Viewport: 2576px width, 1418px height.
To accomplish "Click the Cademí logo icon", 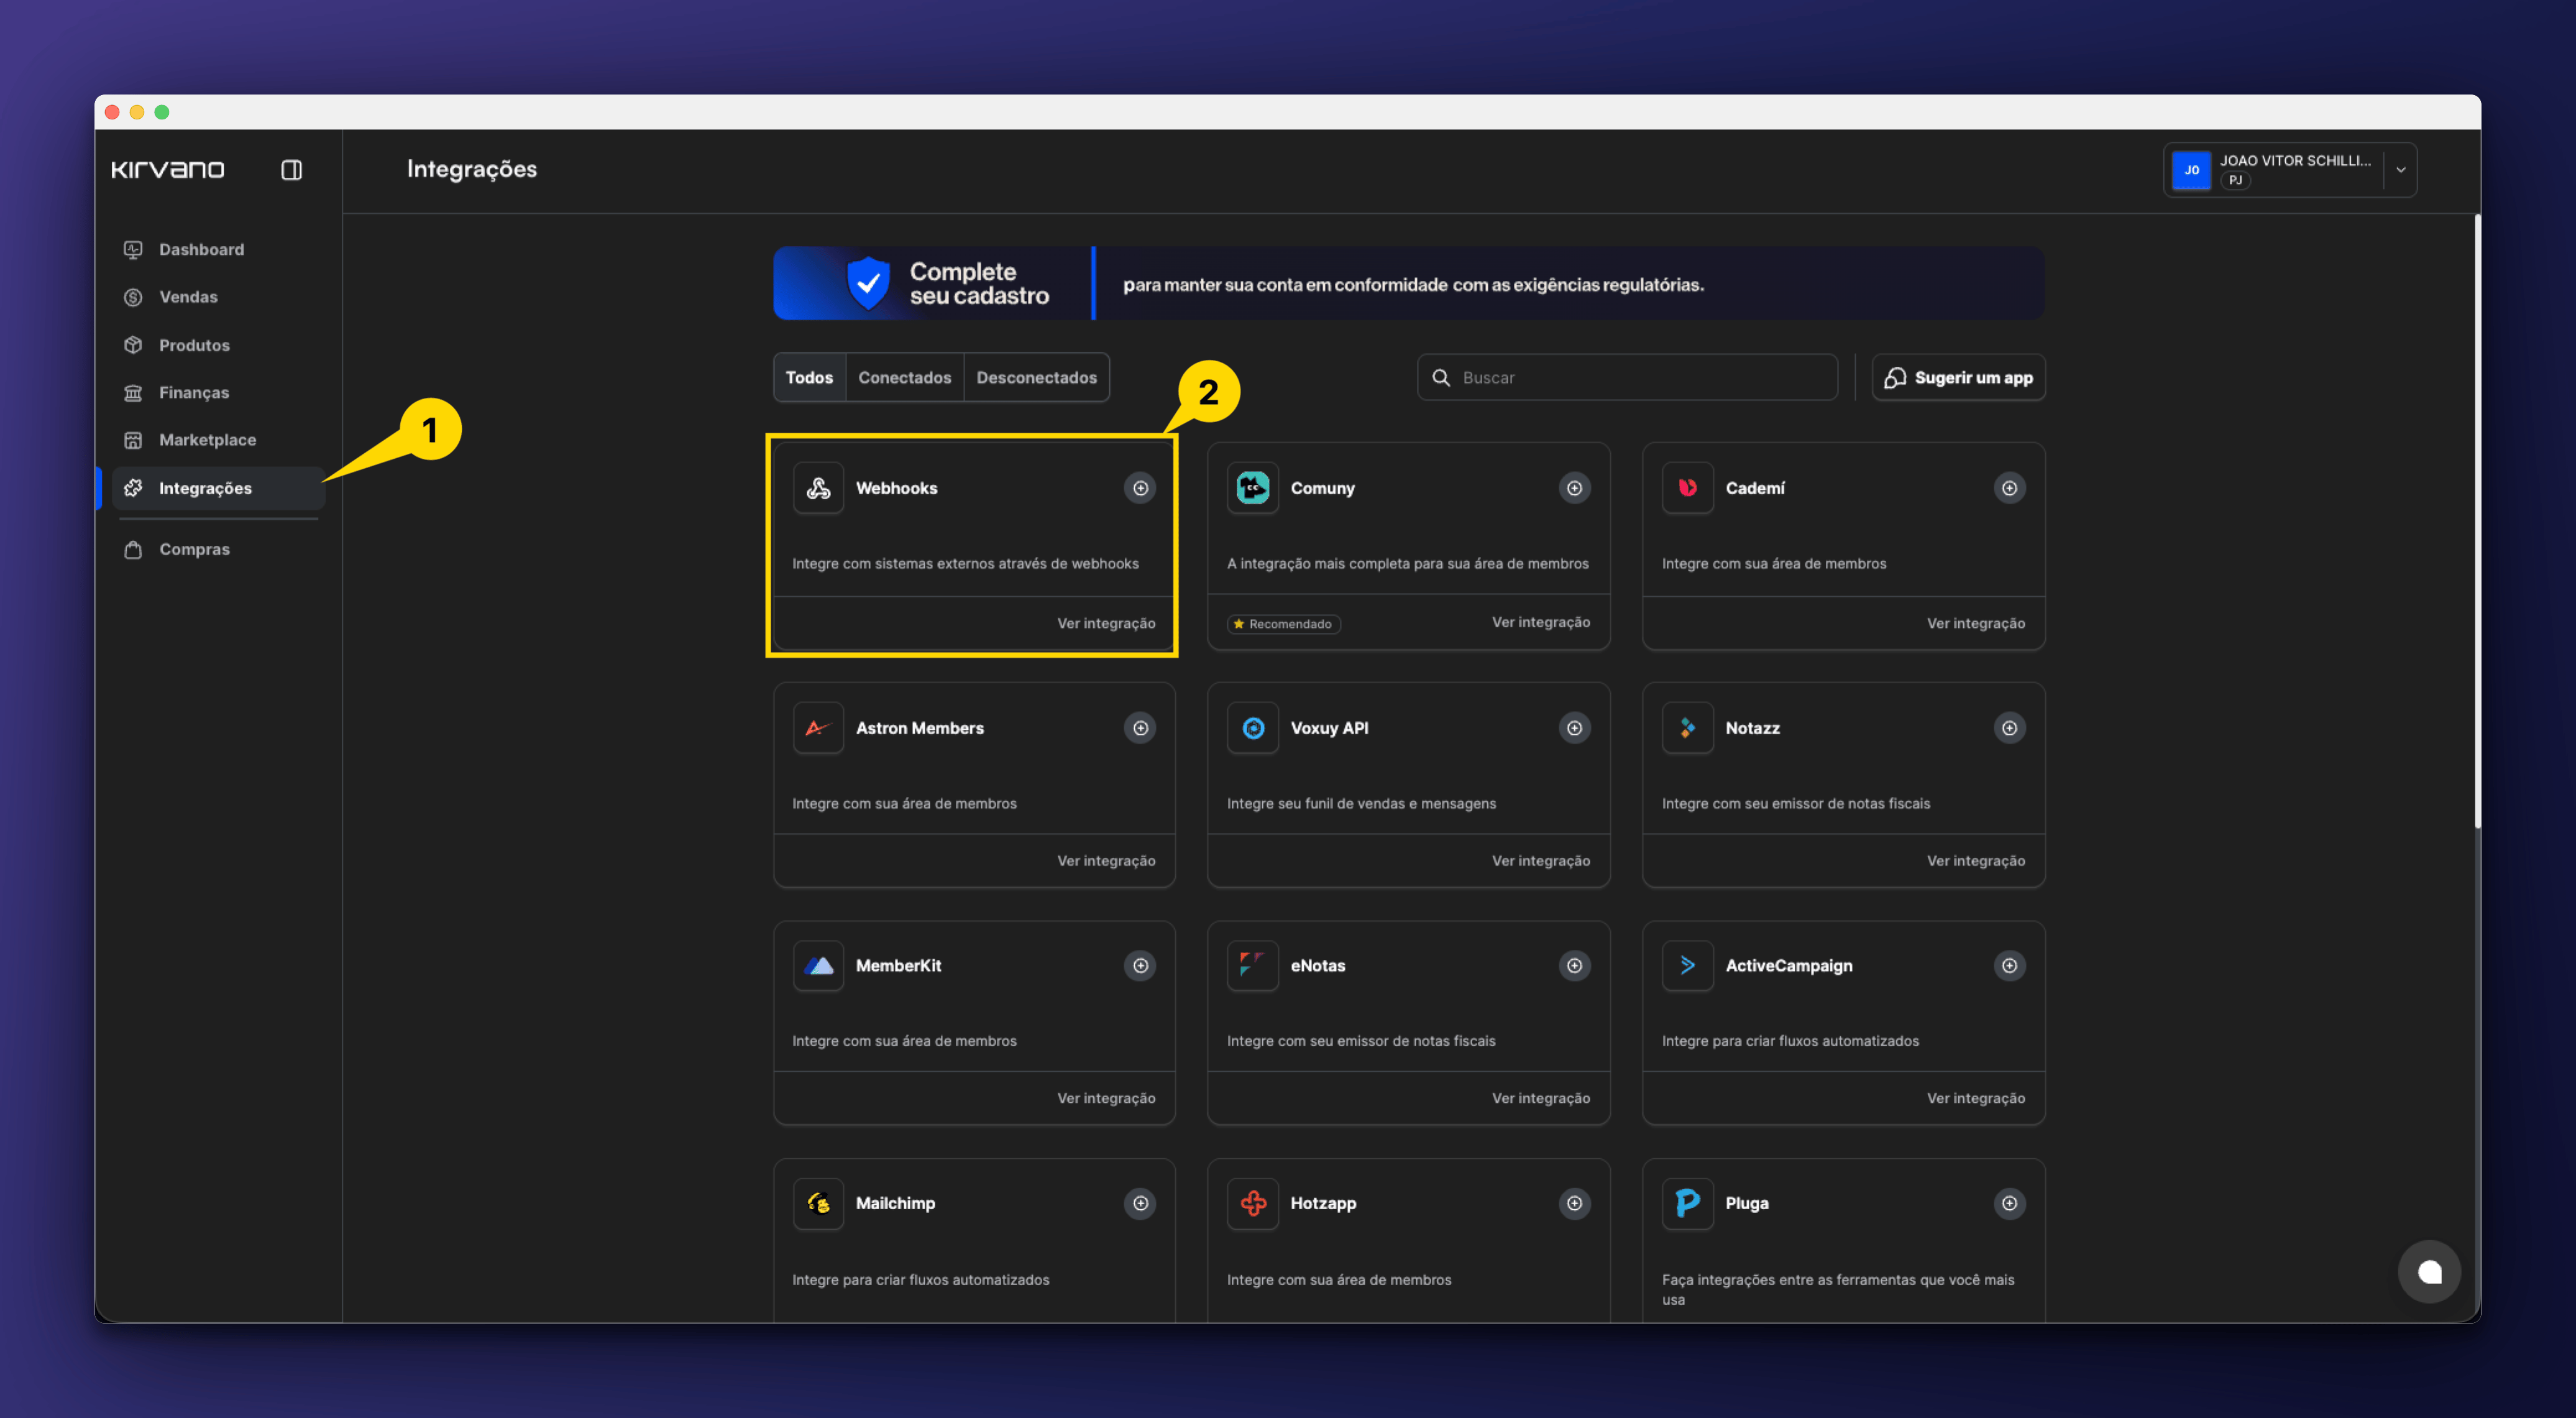I will (1688, 488).
